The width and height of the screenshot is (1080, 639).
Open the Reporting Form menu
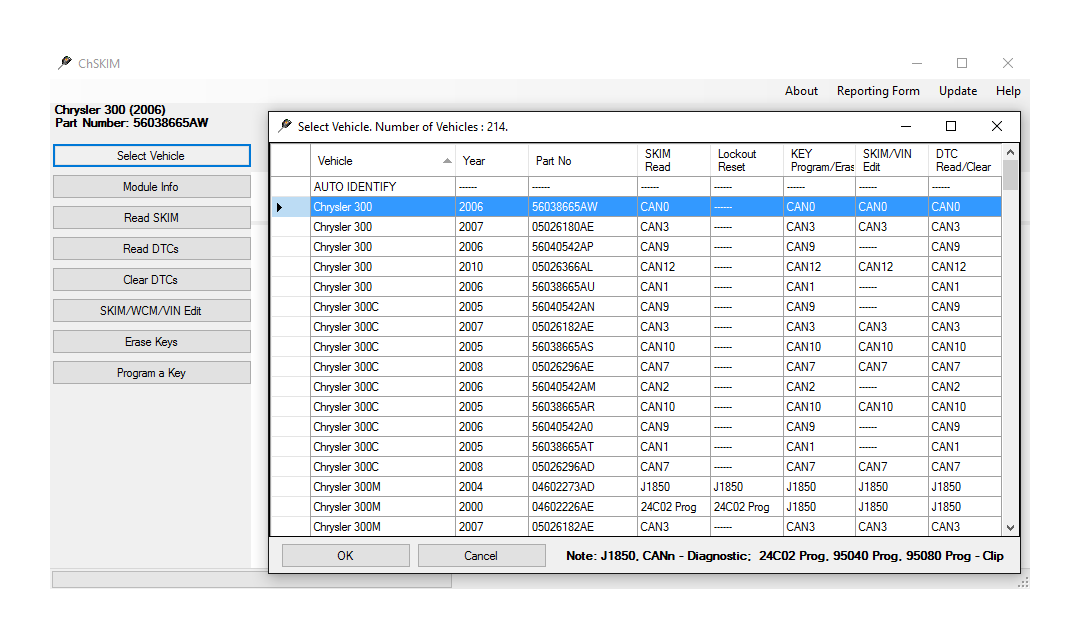878,91
